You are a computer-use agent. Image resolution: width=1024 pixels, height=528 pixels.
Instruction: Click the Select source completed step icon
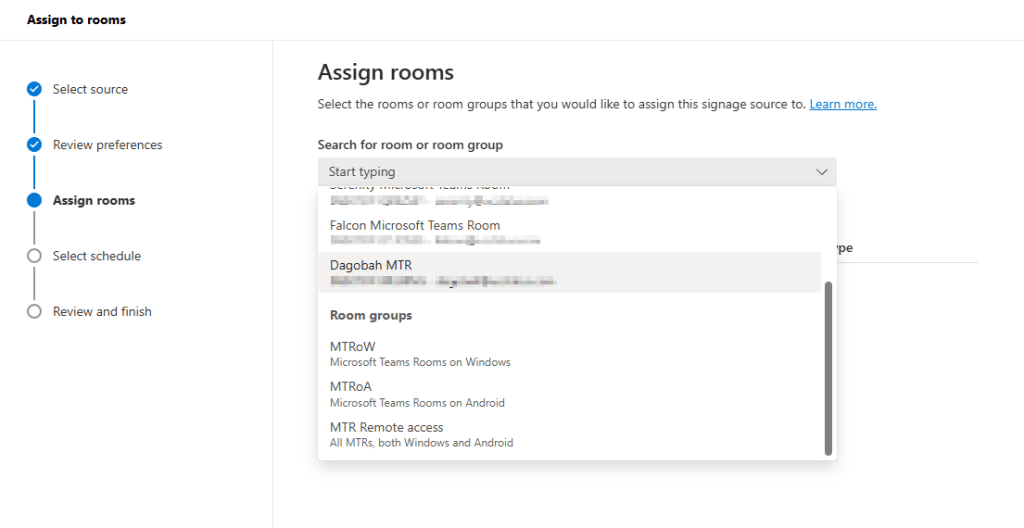coord(34,89)
